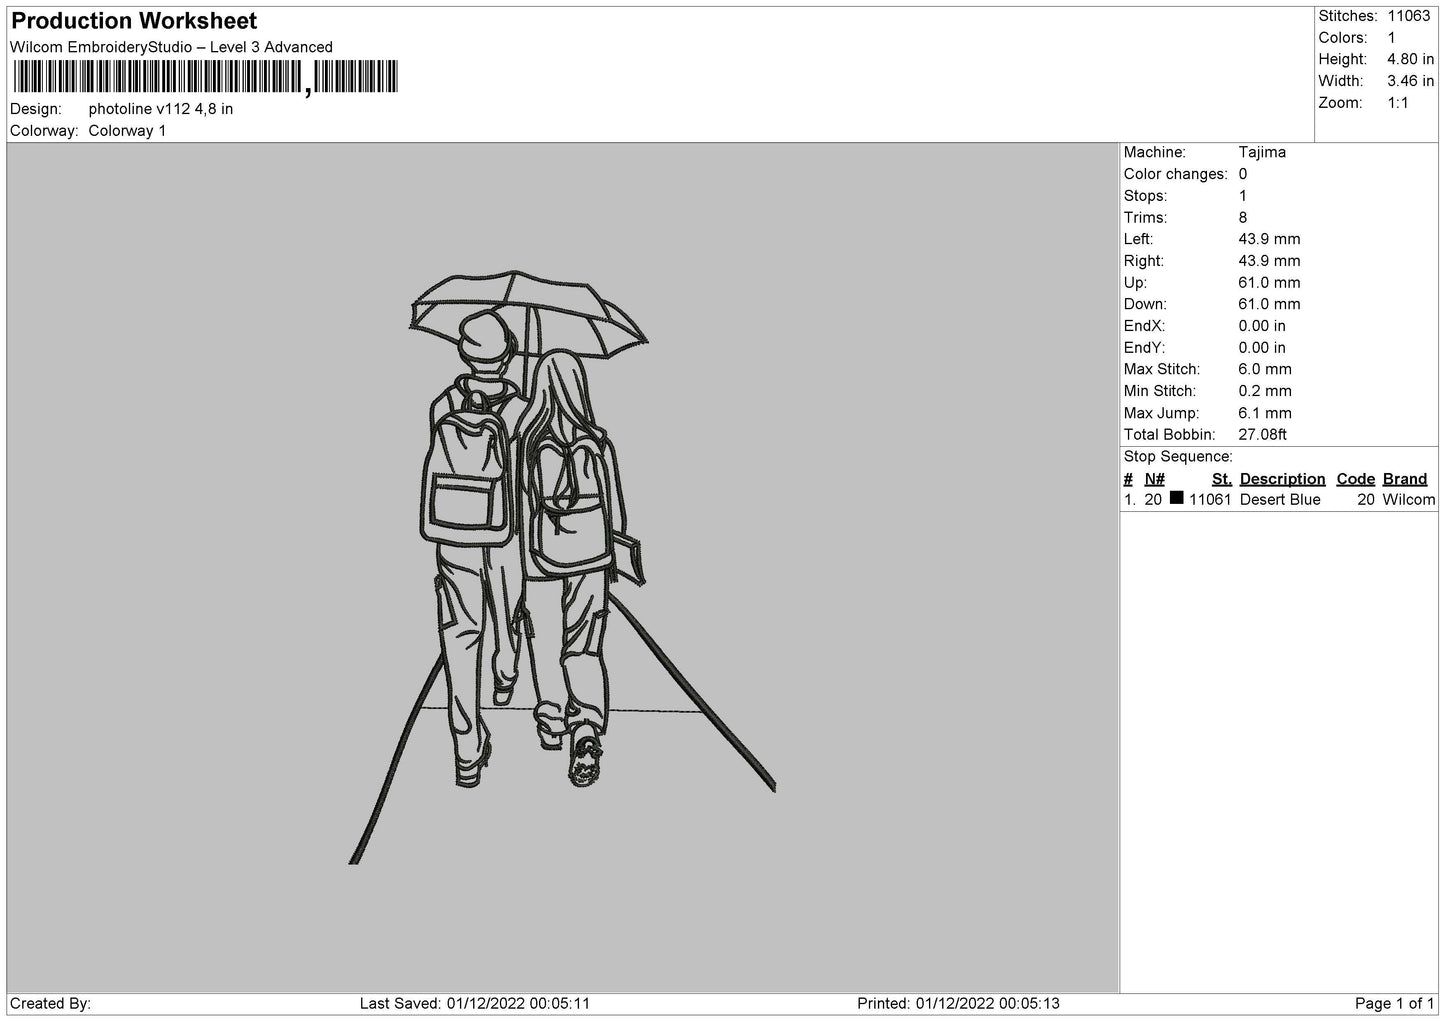Click the Stitches value 11063
The image size is (1445, 1021).
tap(1409, 16)
